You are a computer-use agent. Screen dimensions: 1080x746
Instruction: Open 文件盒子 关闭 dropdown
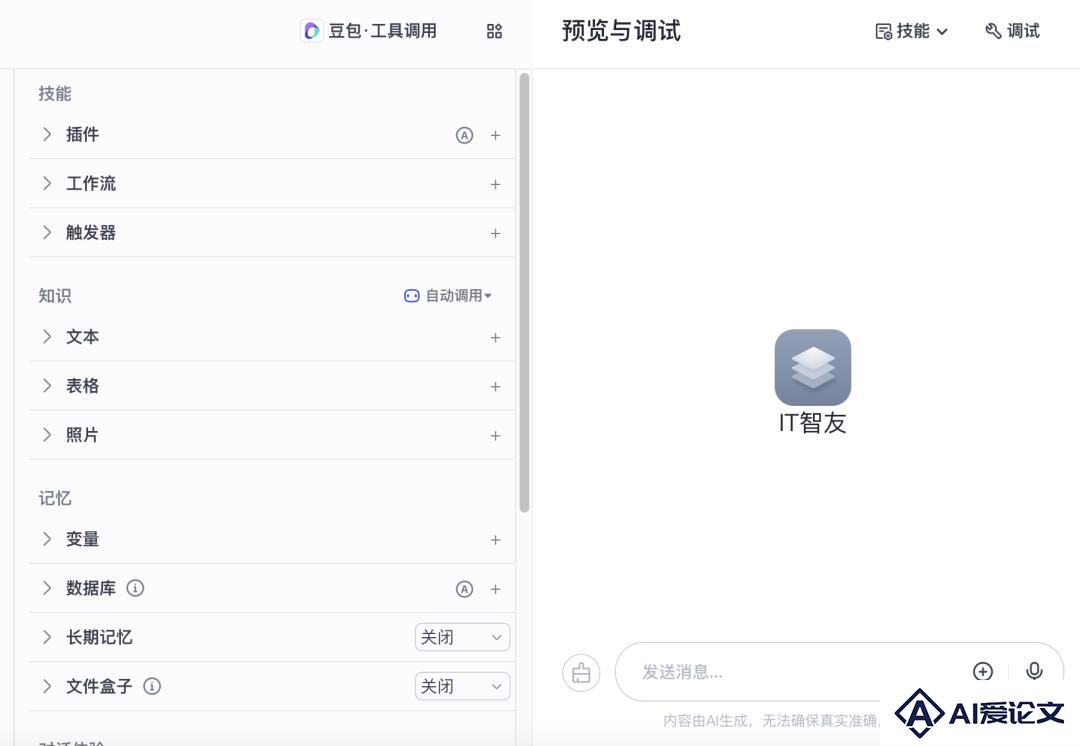[x=462, y=686]
